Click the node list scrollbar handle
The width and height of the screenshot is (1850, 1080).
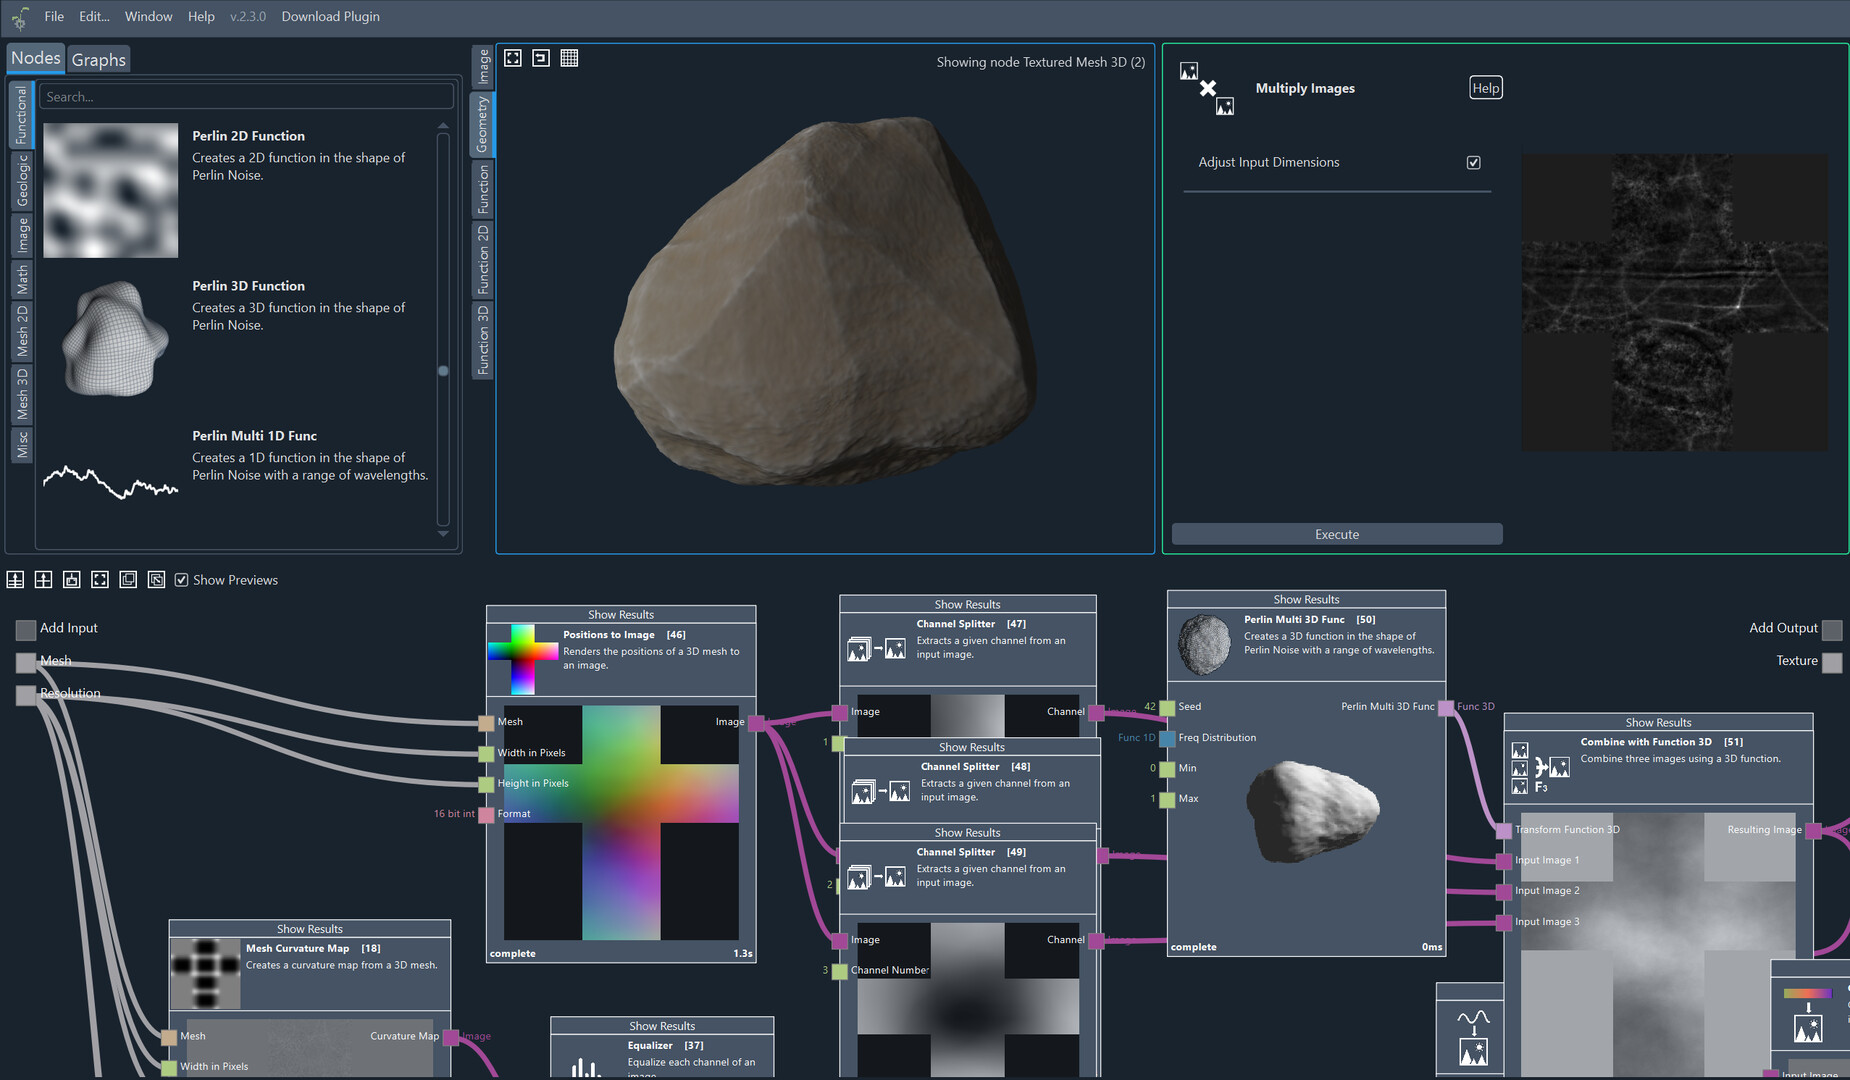(443, 371)
